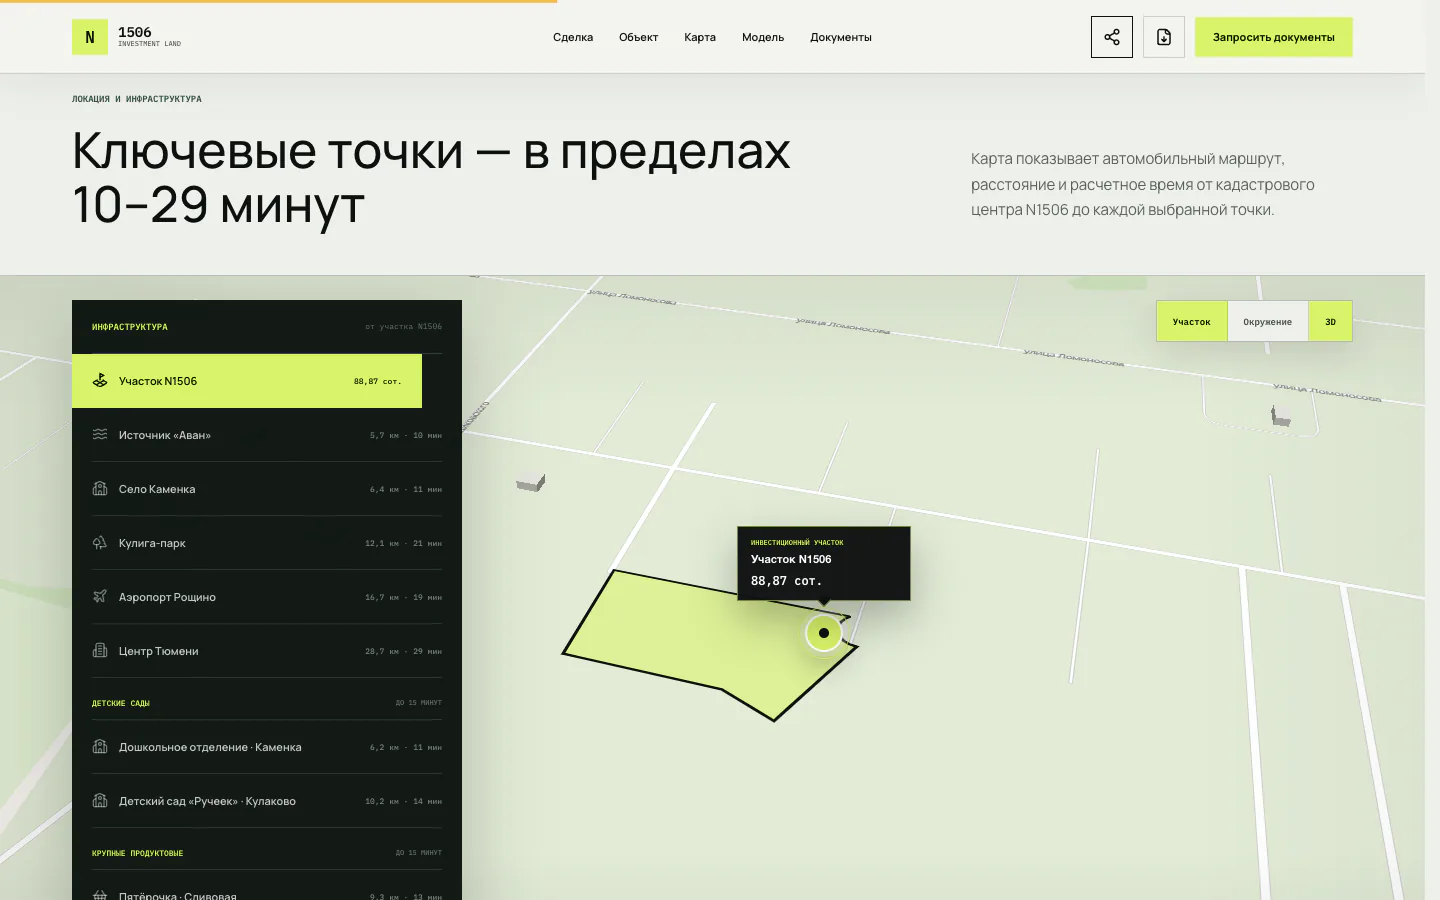This screenshot has width=1440, height=900.
Task: Select the Аэропорт Рощино row
Action: (267, 597)
